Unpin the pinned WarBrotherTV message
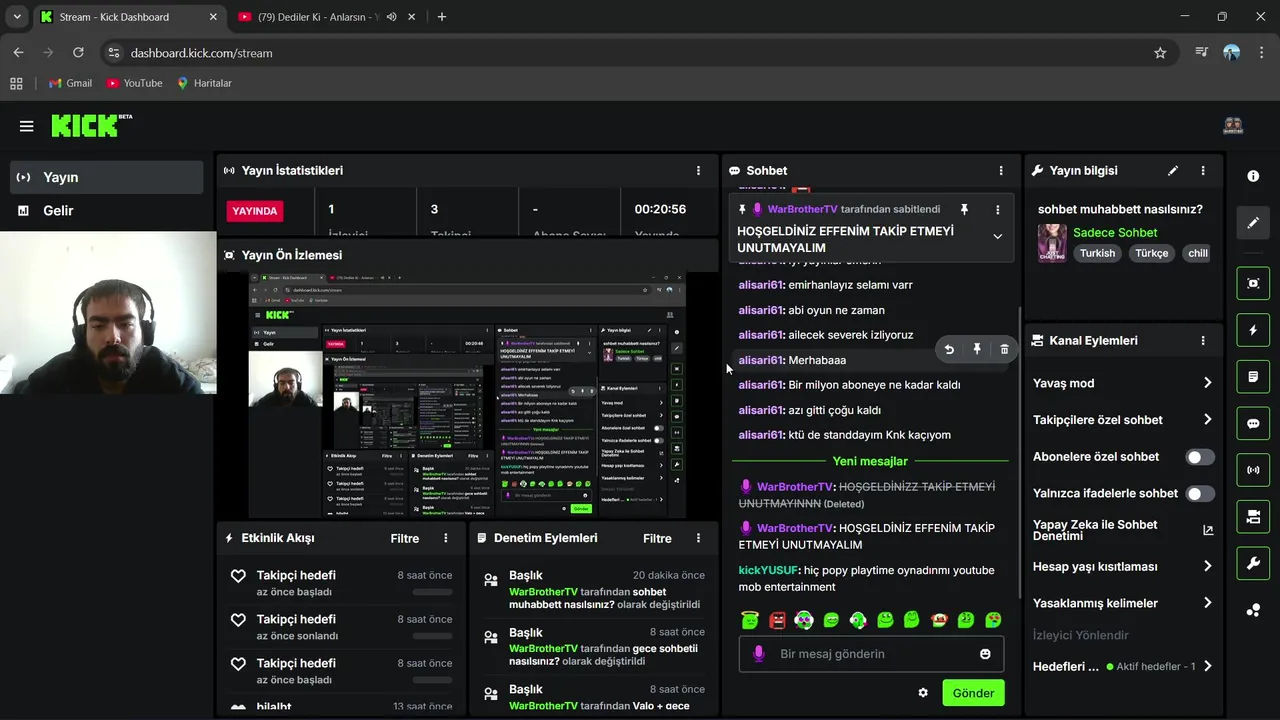Viewport: 1280px width, 720px height. pyautogui.click(x=964, y=210)
